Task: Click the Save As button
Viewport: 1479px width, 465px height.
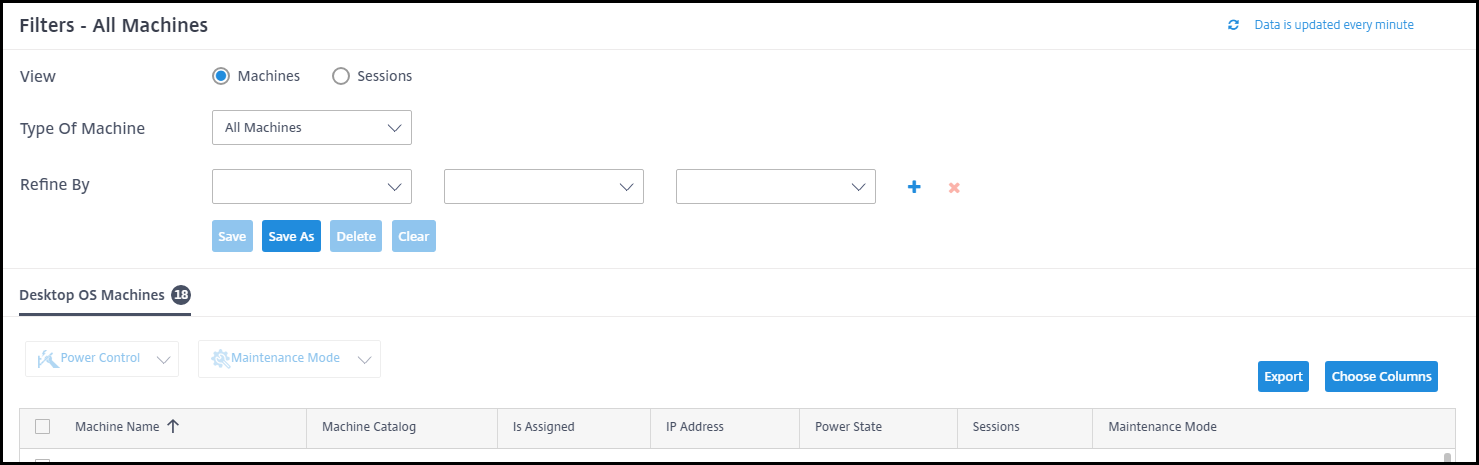Action: [291, 237]
